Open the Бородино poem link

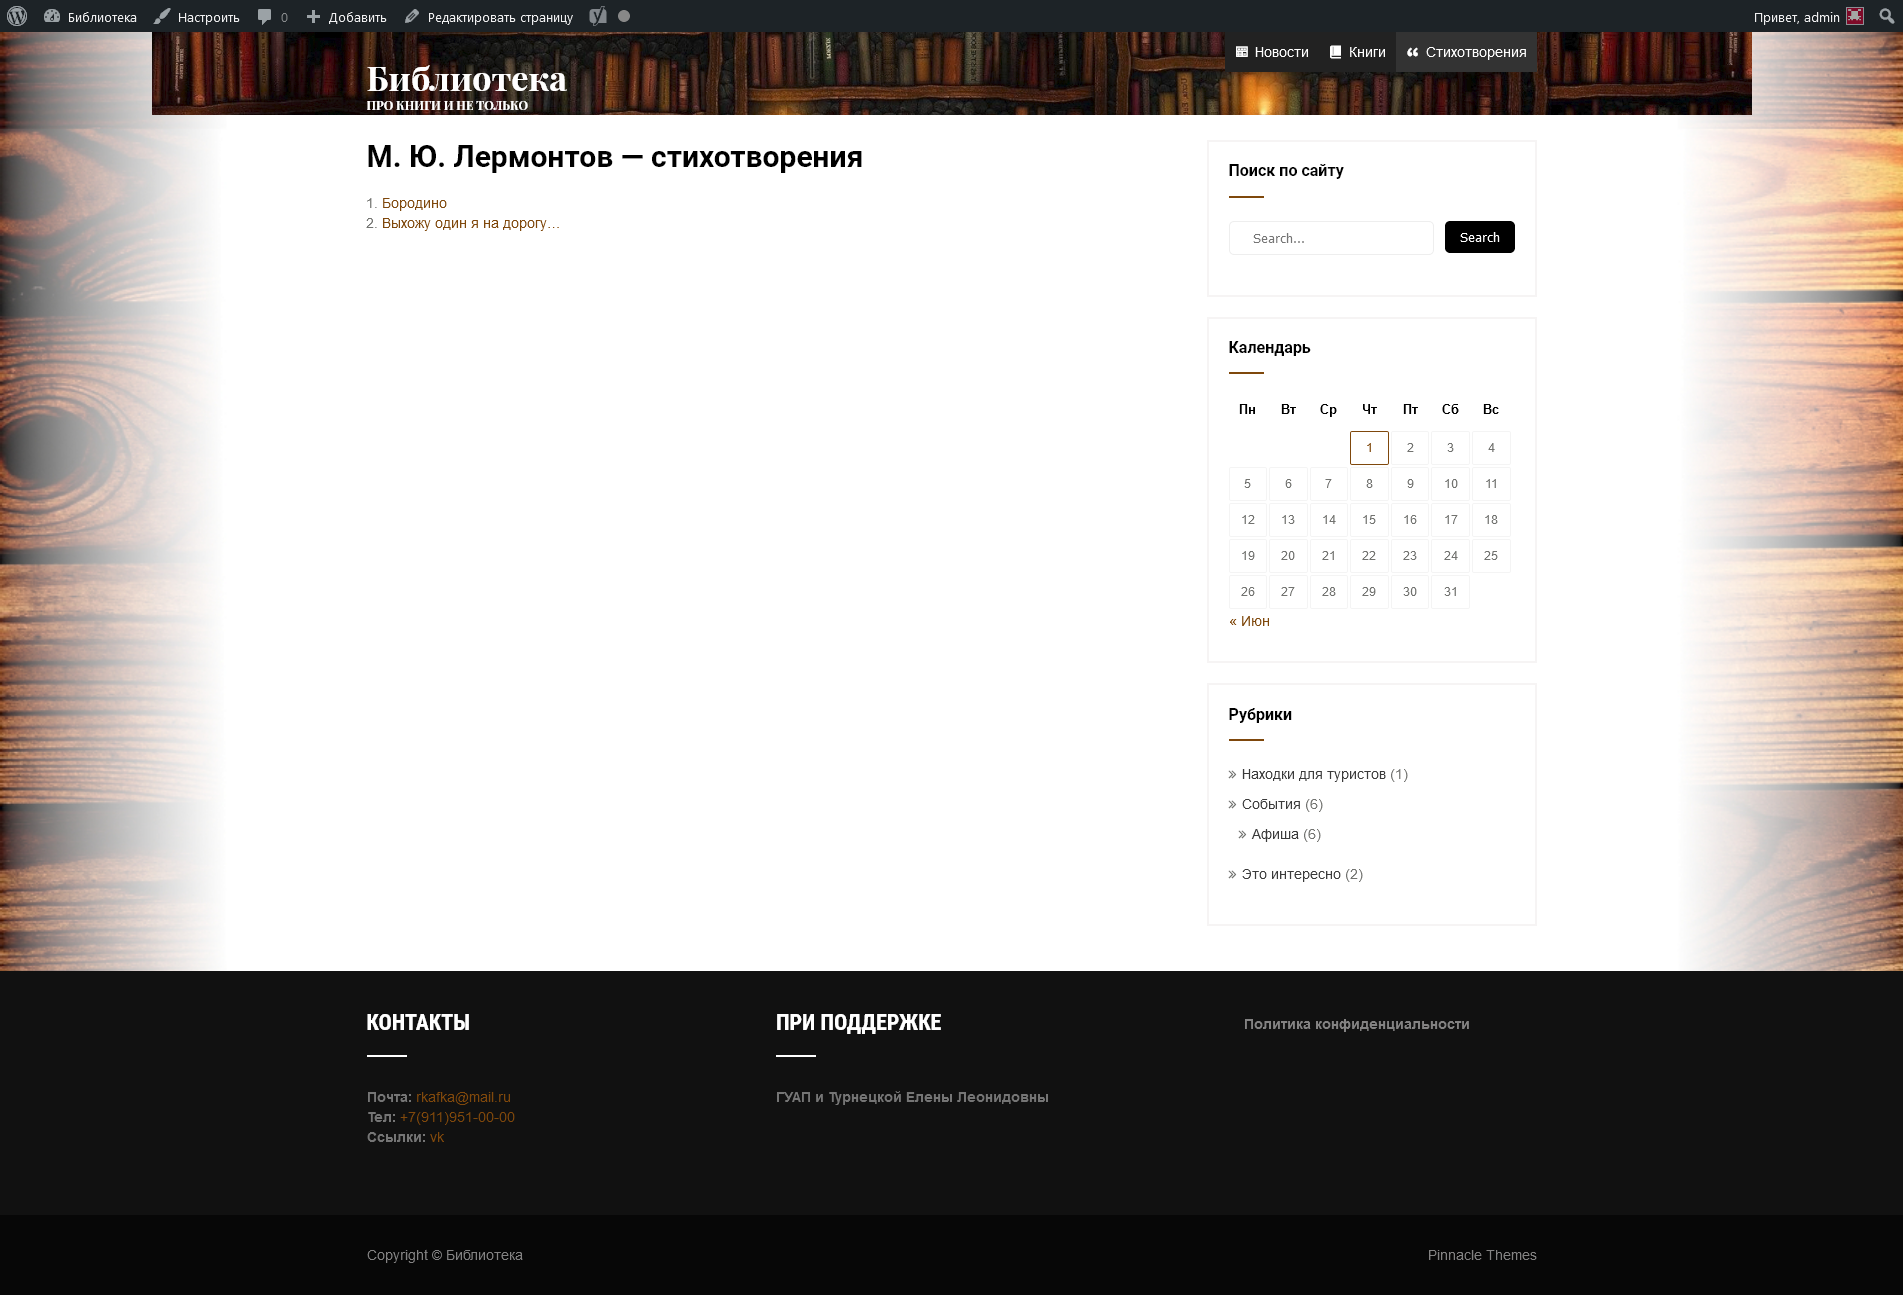[414, 203]
